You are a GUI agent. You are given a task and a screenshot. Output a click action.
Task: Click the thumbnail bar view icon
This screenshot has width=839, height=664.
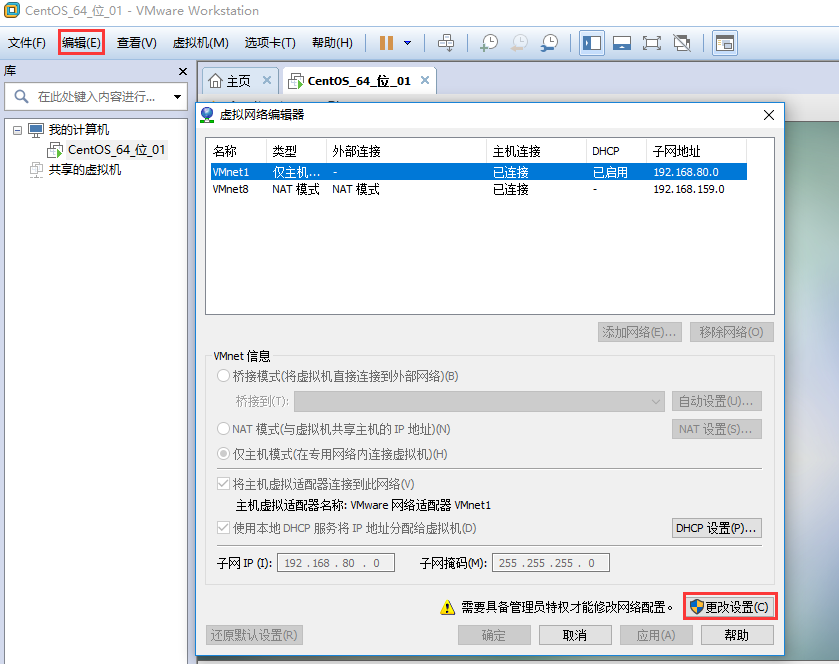coord(622,43)
